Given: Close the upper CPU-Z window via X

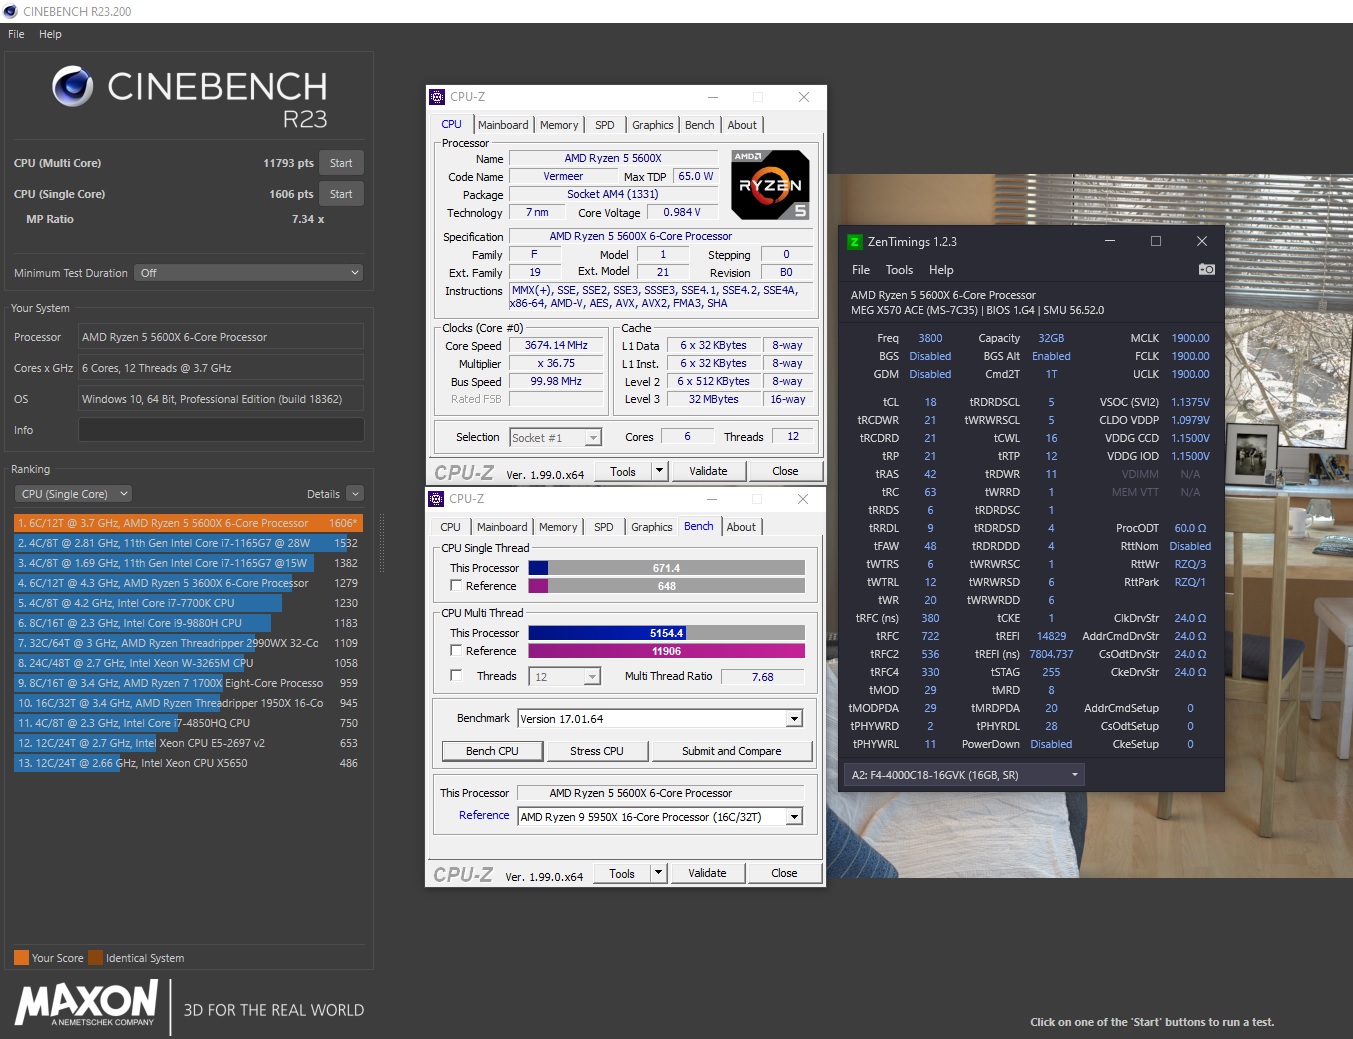Looking at the screenshot, I should [803, 97].
